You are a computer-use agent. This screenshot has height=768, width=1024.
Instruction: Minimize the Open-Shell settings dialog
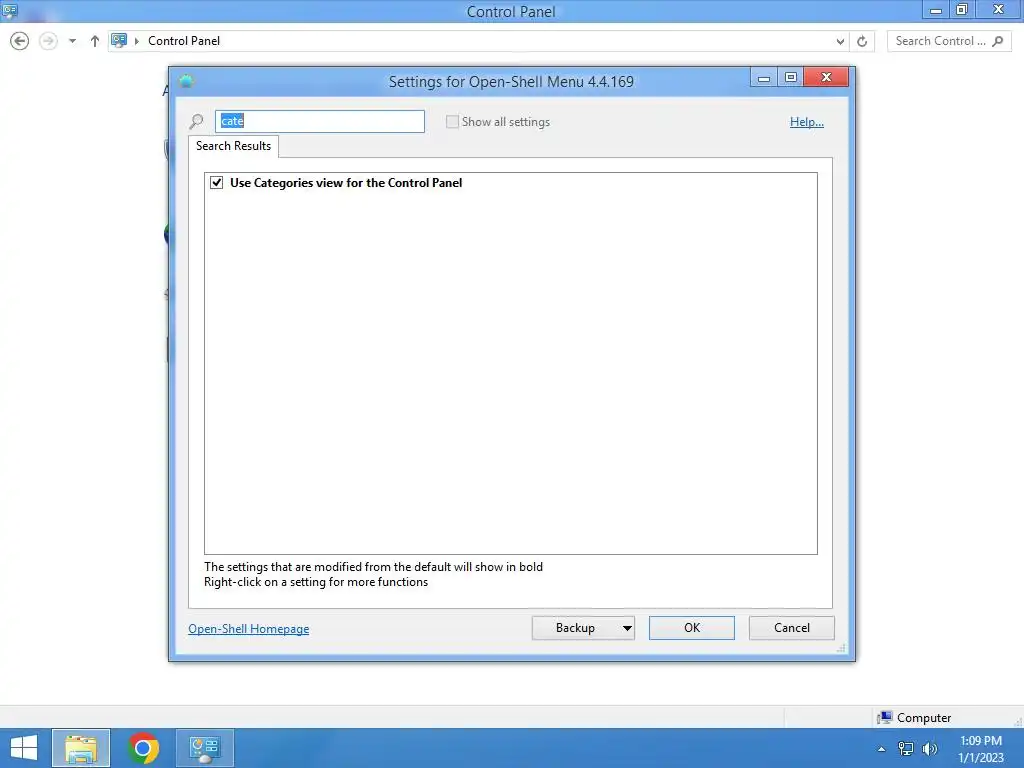click(763, 78)
